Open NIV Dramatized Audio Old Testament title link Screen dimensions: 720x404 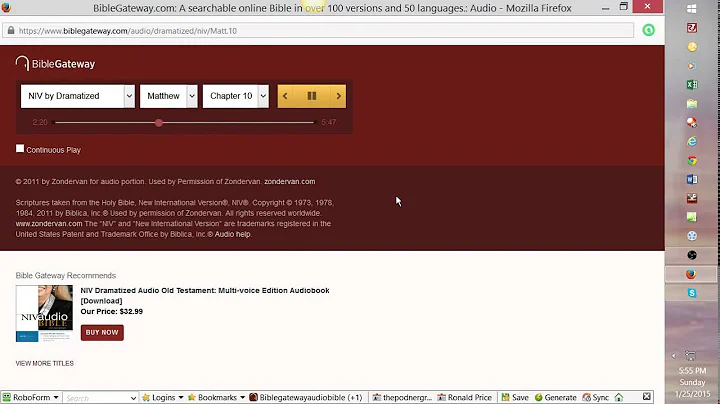(205, 295)
